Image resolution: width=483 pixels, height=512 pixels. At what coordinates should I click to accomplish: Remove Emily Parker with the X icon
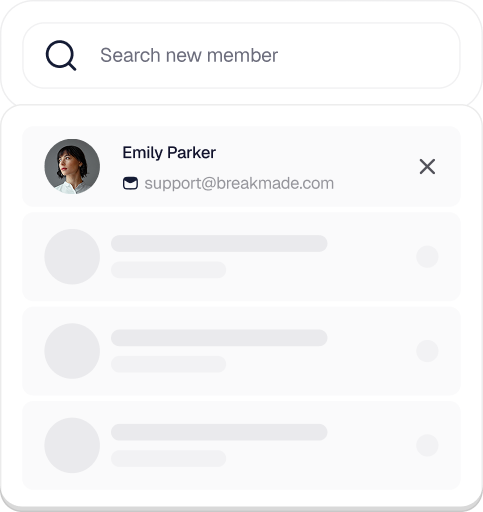point(427,166)
